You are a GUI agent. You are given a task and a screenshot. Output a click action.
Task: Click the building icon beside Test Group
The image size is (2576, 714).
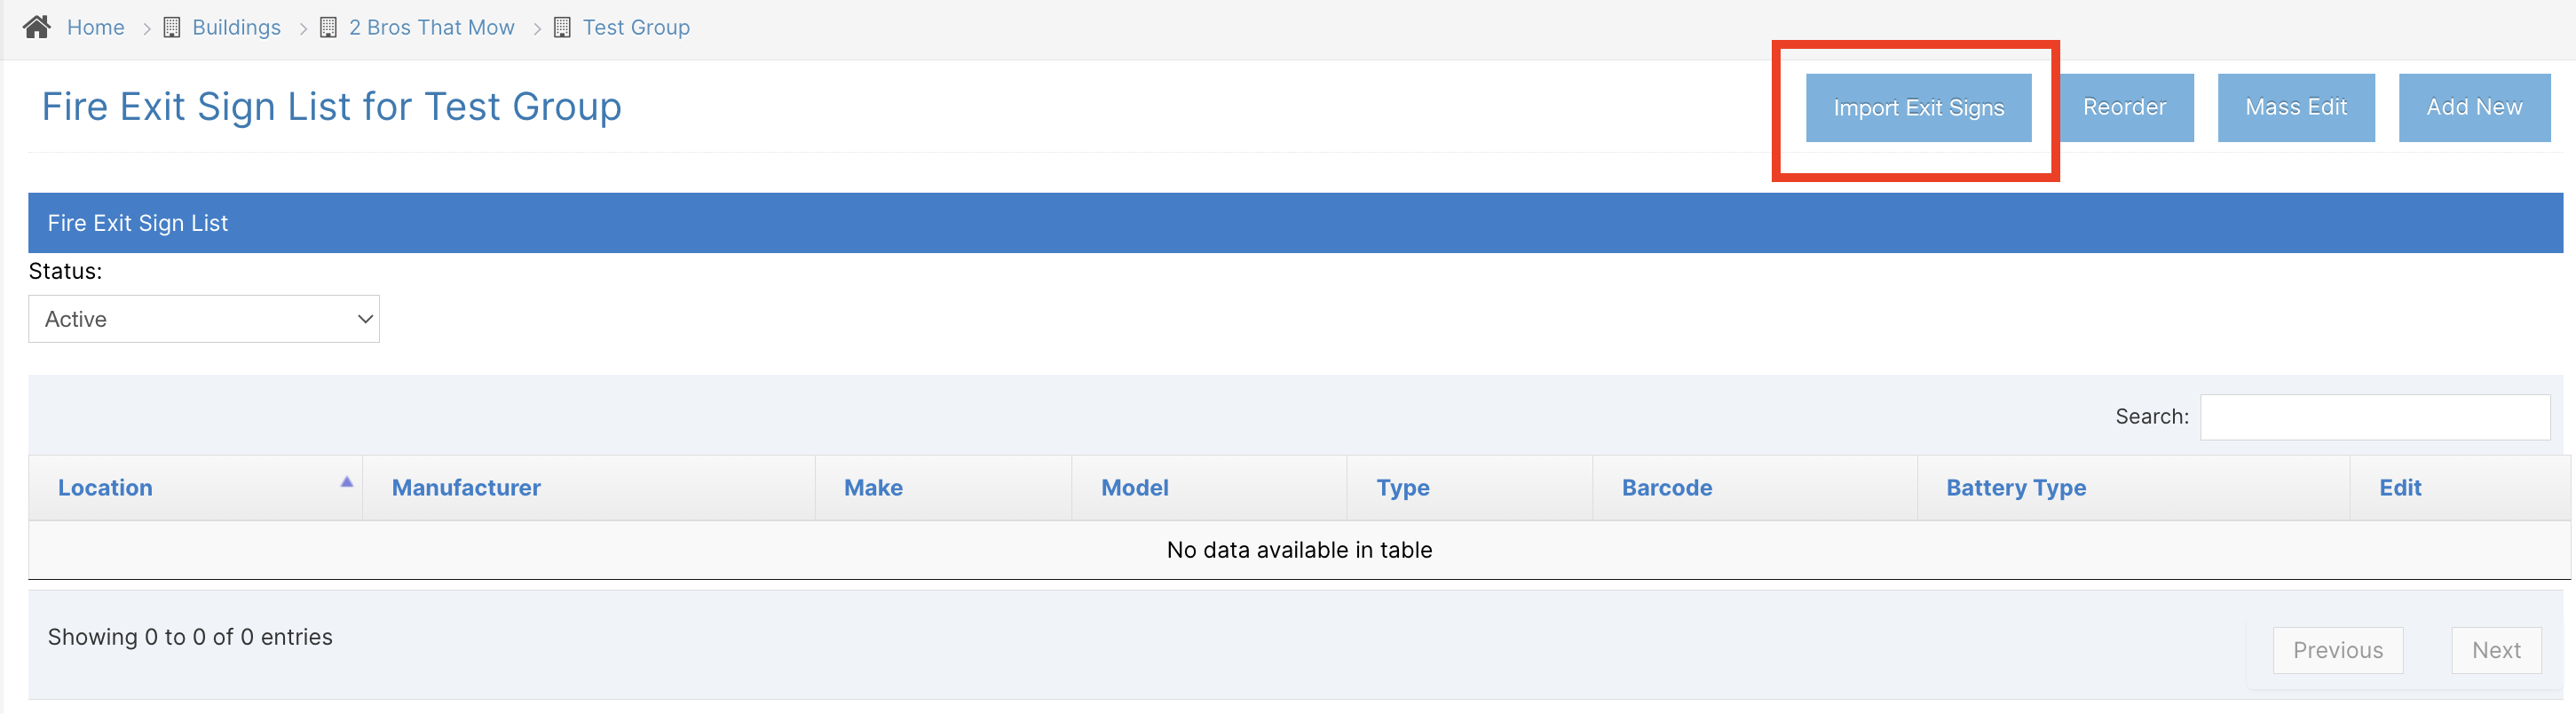point(562,27)
